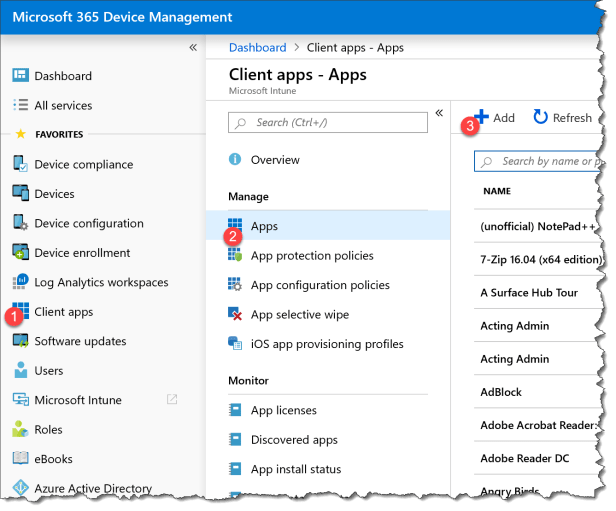
Task: Click the Devices icon in favorites
Action: (20, 193)
